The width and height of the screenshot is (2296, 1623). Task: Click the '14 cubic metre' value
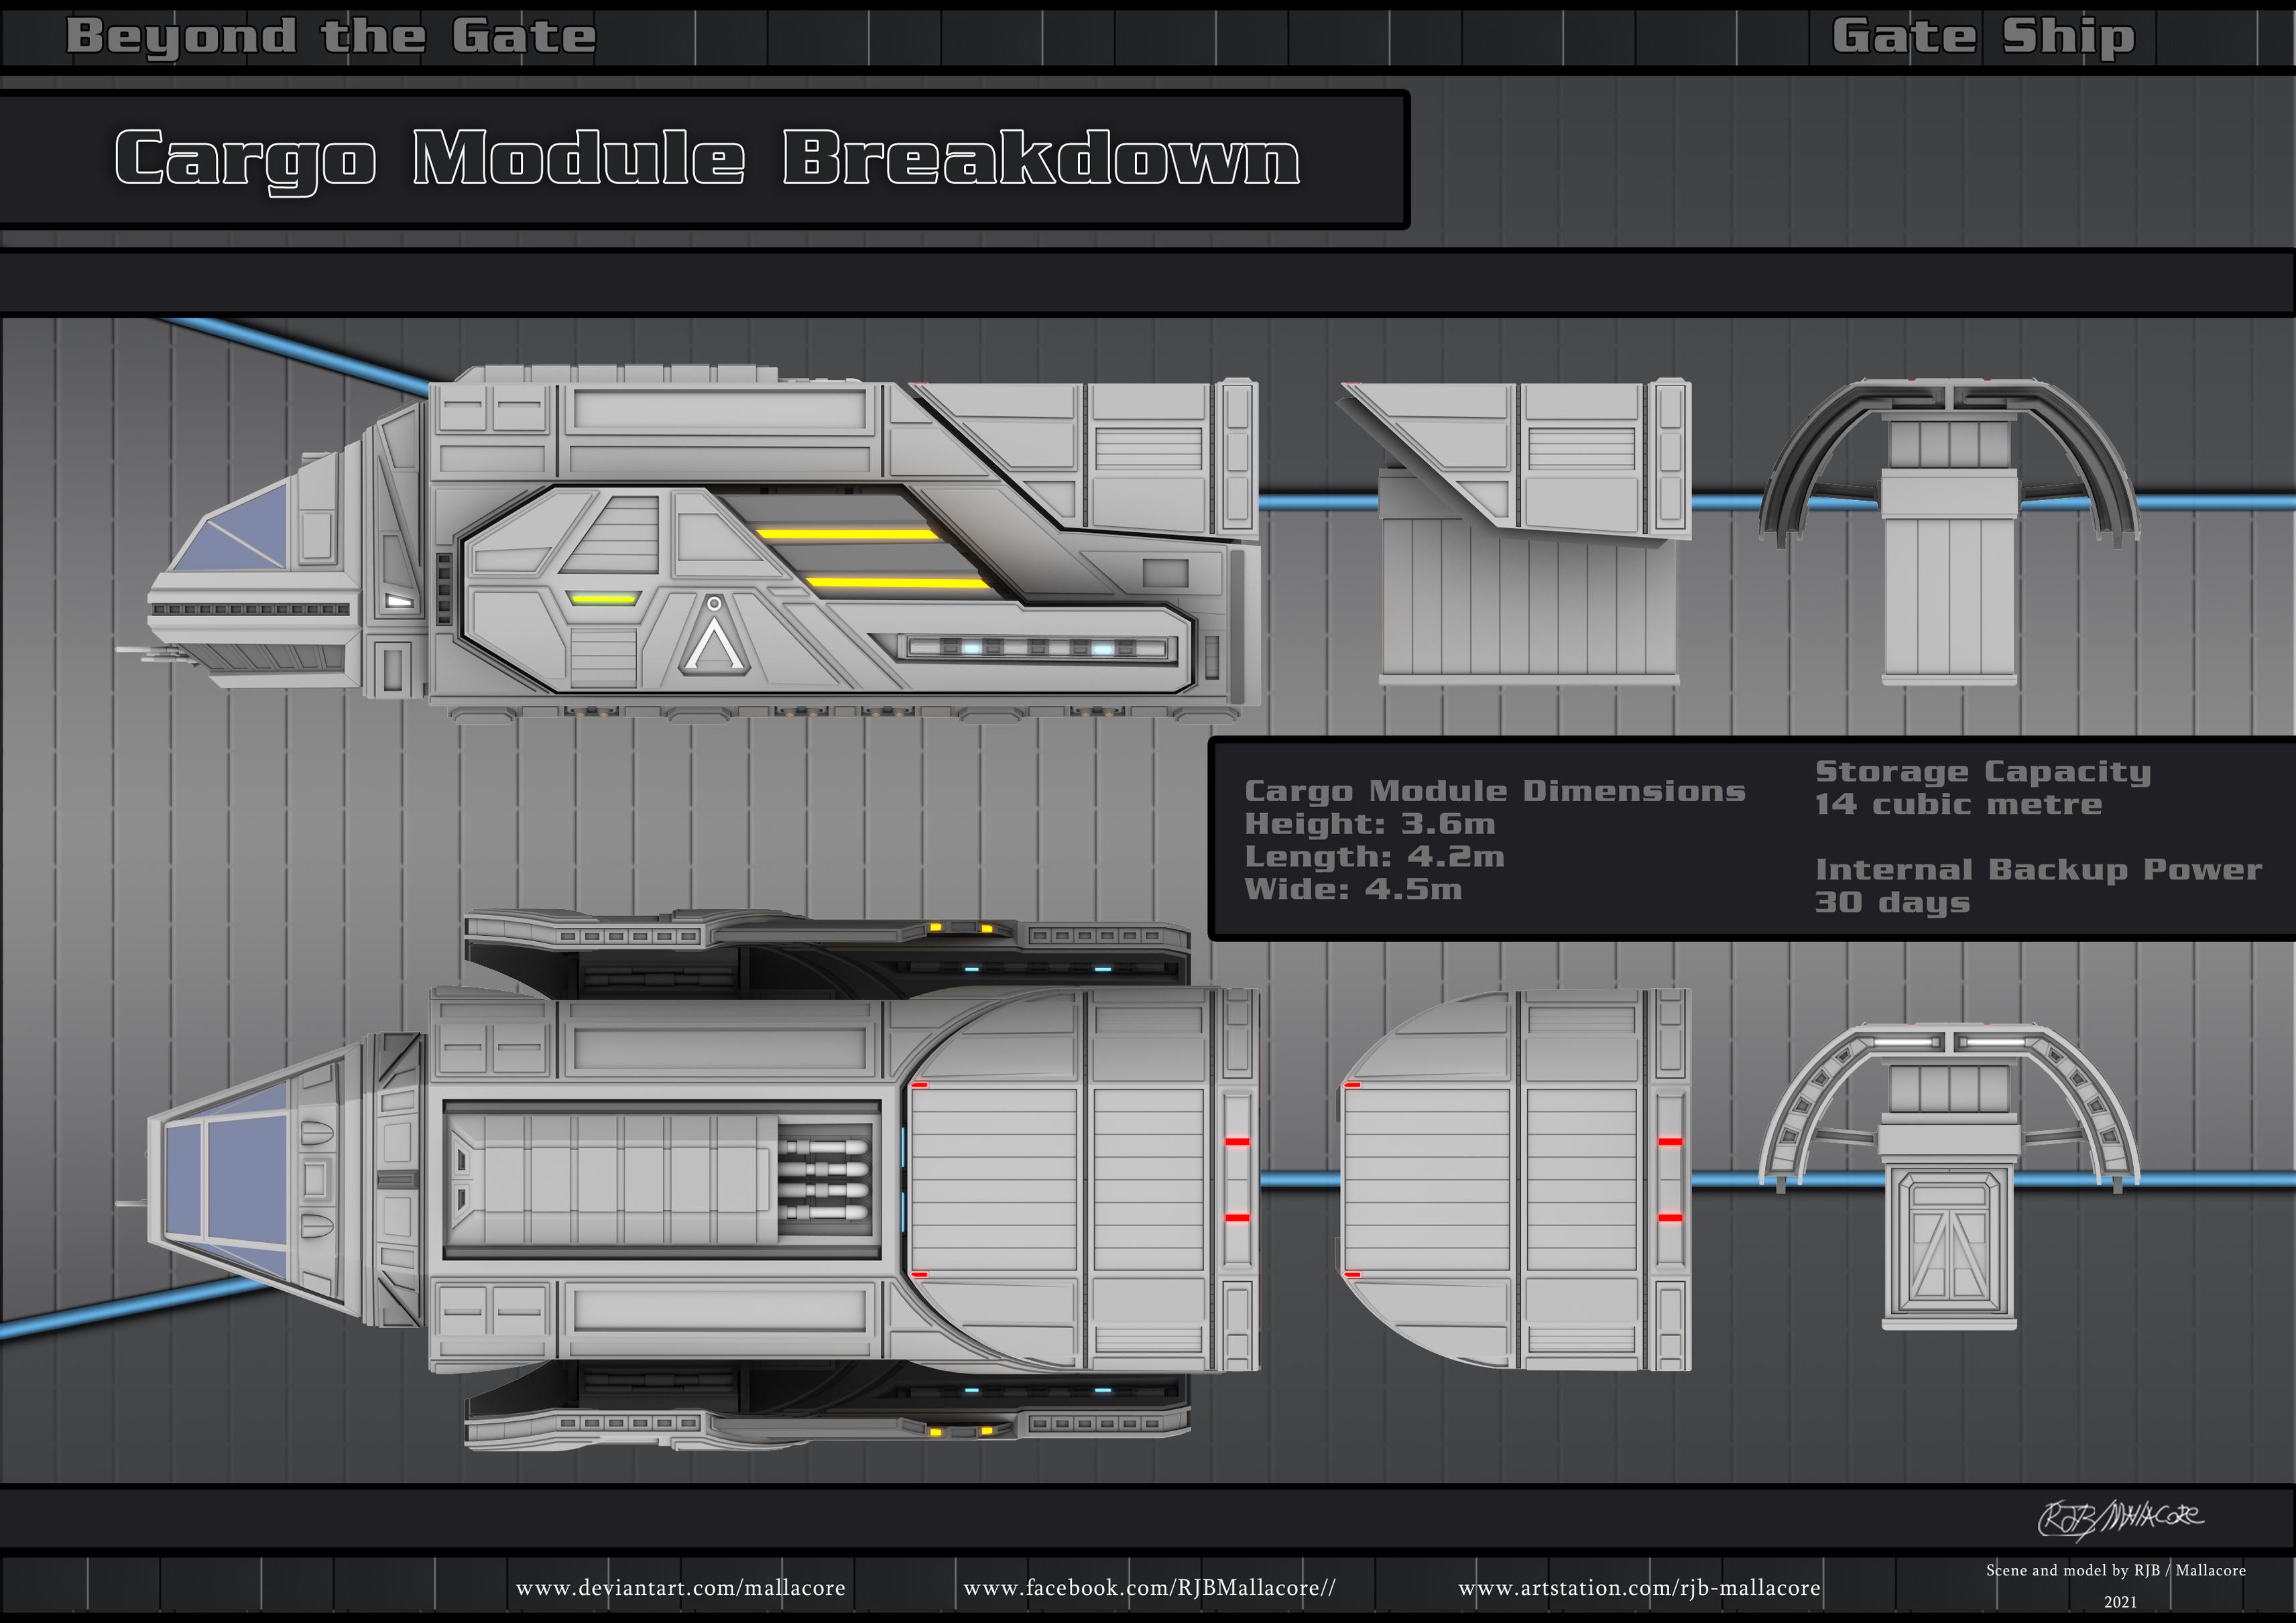coord(1958,804)
